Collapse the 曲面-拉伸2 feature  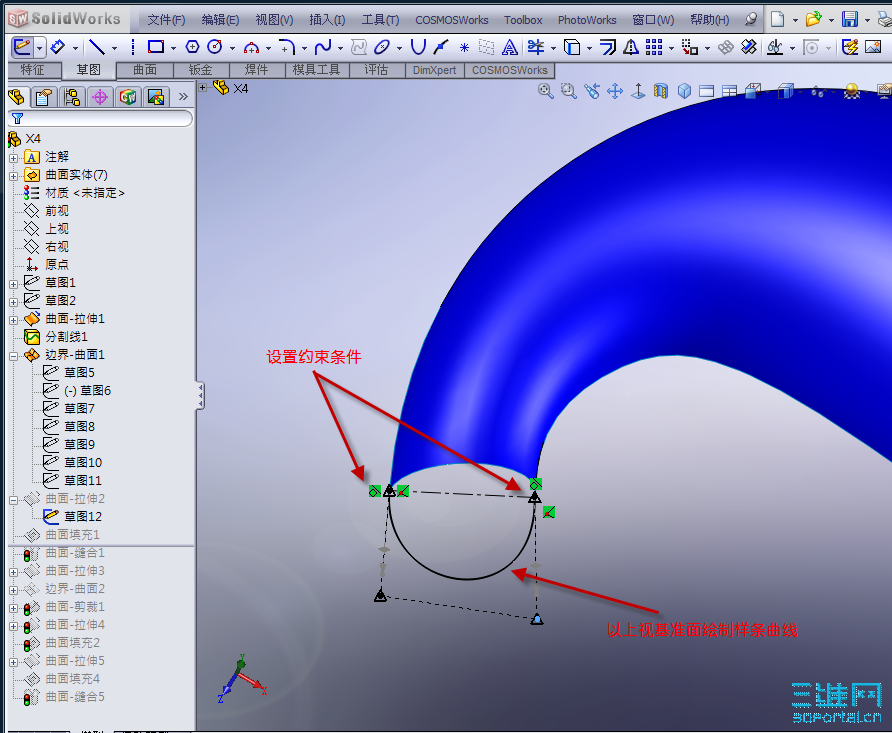[14, 500]
